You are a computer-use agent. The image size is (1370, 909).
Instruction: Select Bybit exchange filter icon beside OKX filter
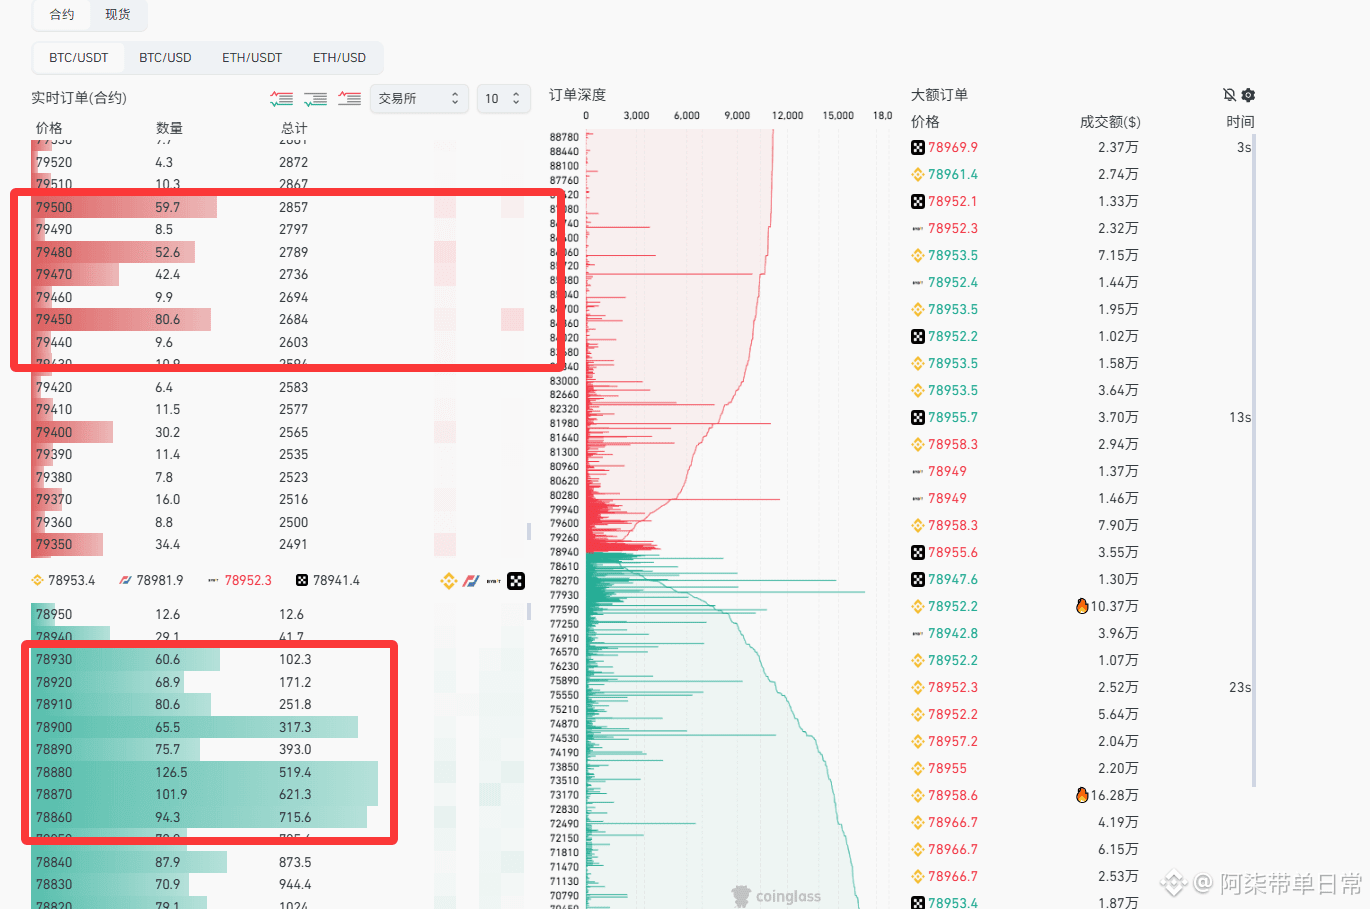pyautogui.click(x=494, y=581)
